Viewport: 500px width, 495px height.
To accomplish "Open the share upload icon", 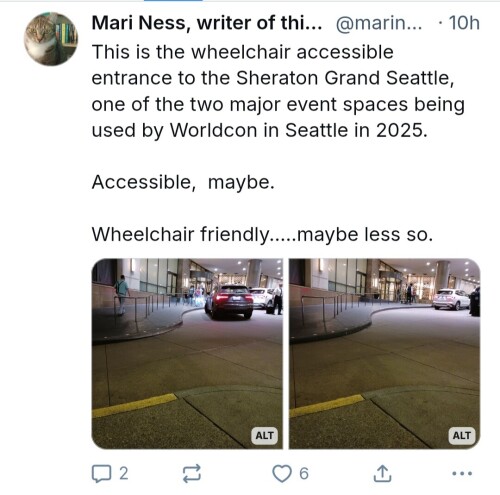I will 382,473.
